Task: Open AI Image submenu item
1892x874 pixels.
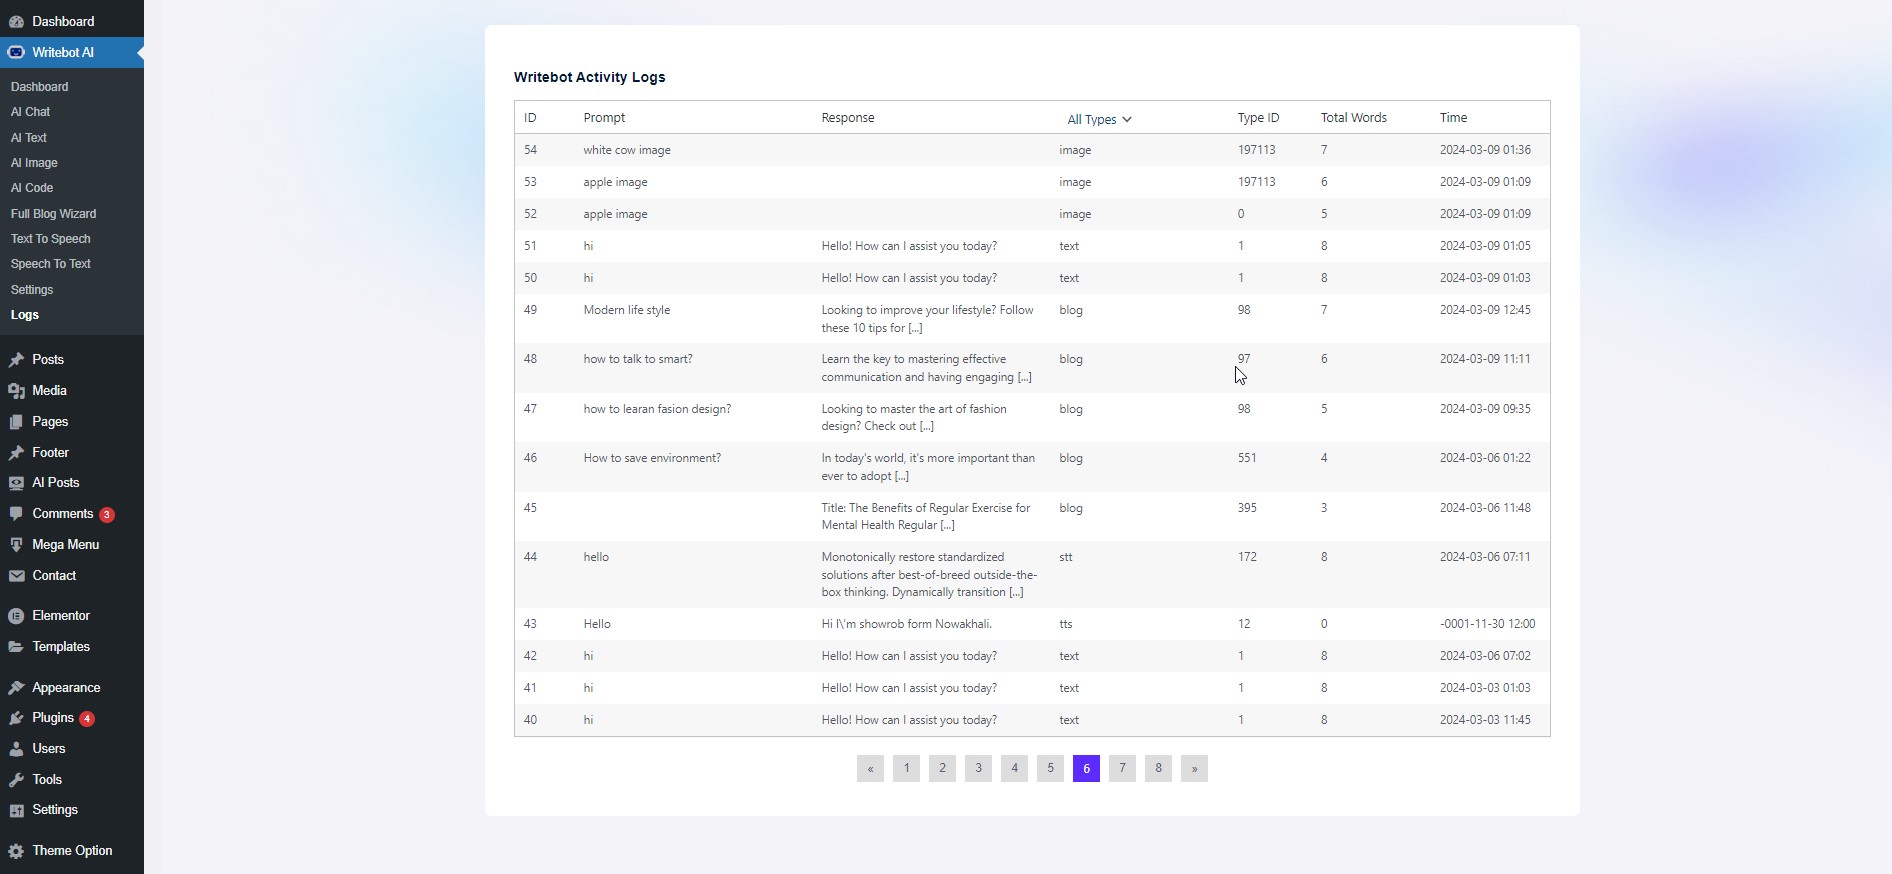Action: point(34,163)
